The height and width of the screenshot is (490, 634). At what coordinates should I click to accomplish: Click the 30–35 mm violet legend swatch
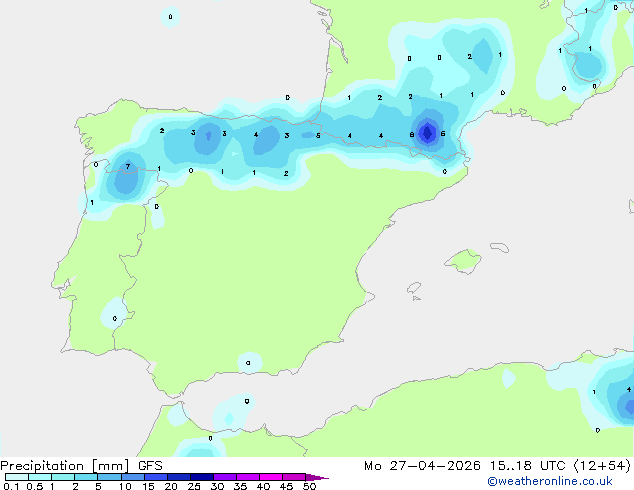click(224, 477)
